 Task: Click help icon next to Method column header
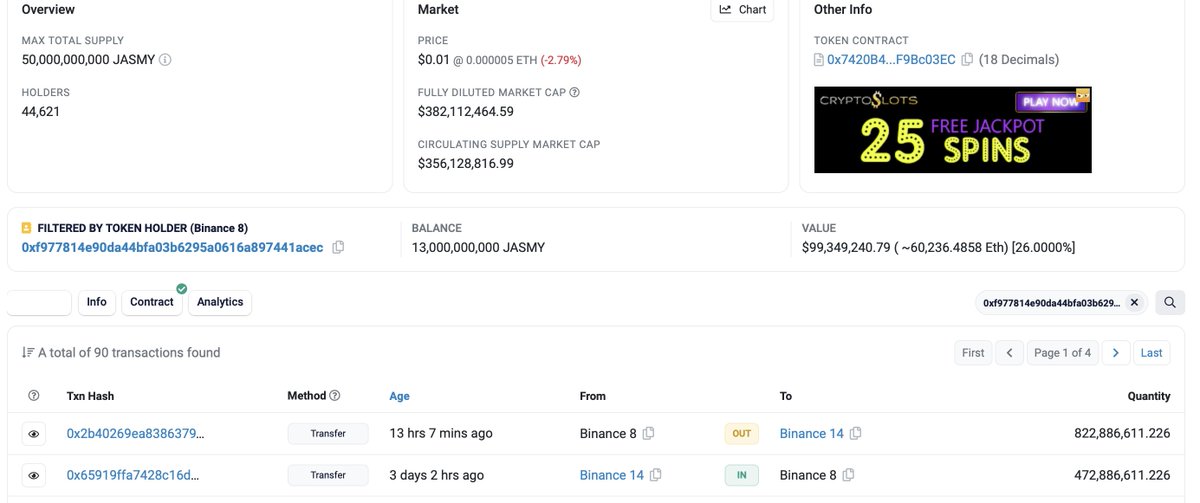pyautogui.click(x=335, y=396)
